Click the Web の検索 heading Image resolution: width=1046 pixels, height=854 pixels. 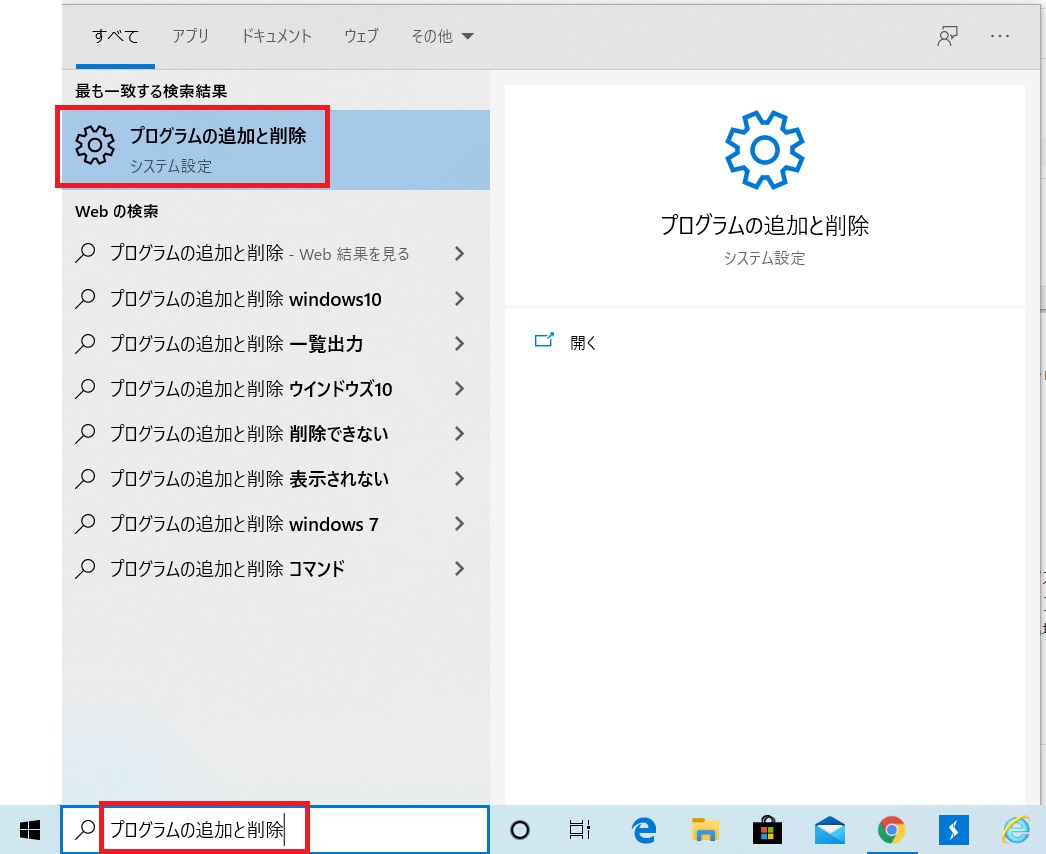(117, 211)
